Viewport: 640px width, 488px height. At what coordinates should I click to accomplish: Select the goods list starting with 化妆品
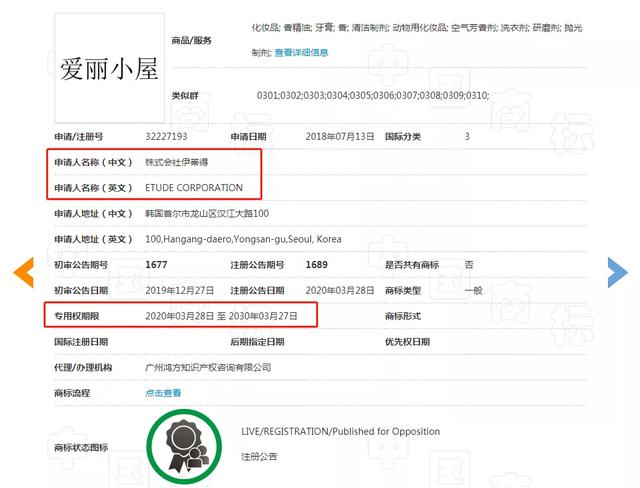click(x=417, y=40)
